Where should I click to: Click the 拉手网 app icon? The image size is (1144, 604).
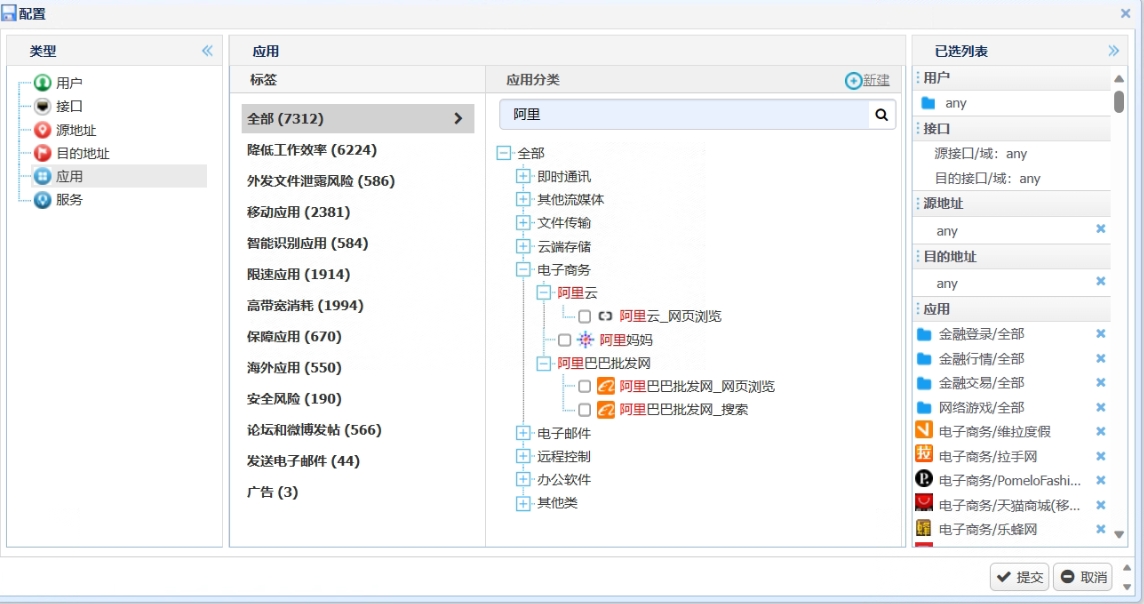coord(924,453)
